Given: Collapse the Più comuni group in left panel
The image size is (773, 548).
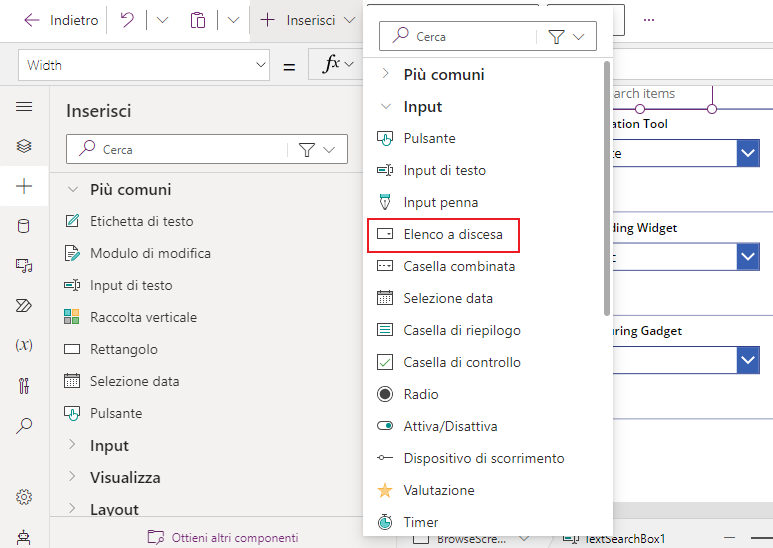Looking at the screenshot, I should [73, 189].
